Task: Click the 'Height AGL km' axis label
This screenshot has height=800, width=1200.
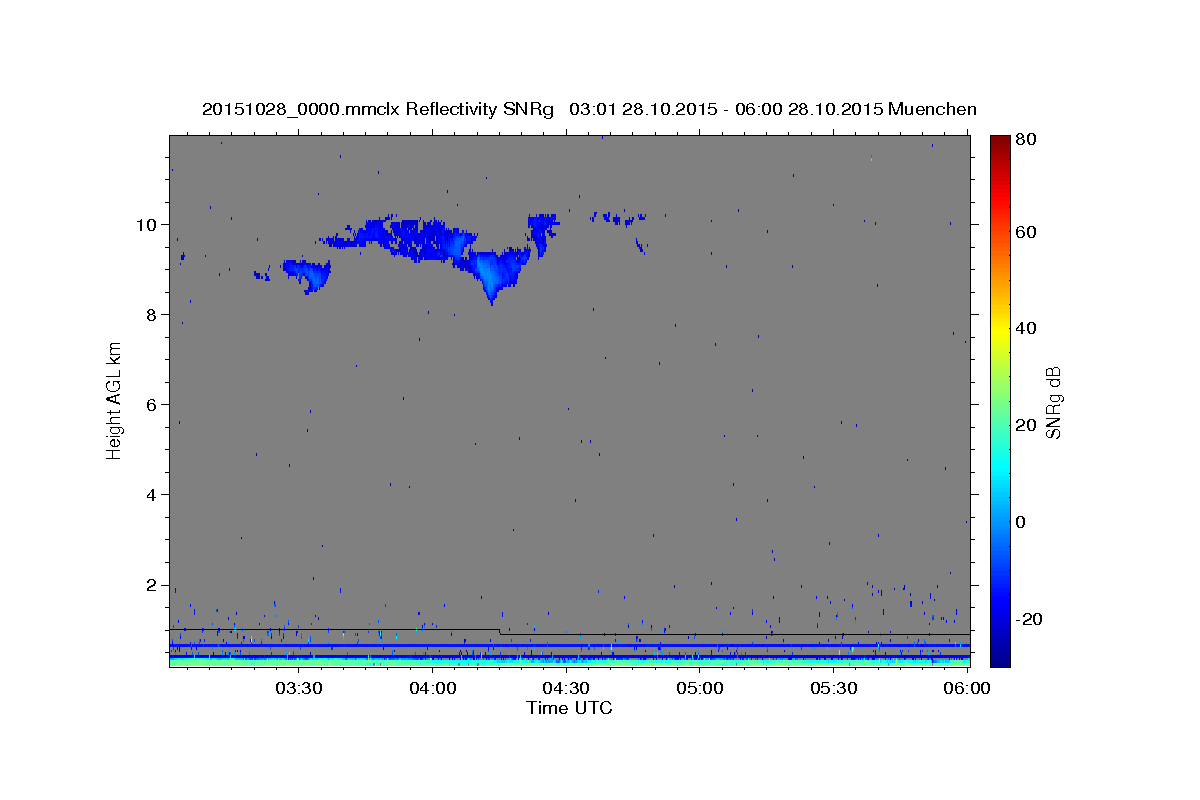Action: (x=115, y=400)
